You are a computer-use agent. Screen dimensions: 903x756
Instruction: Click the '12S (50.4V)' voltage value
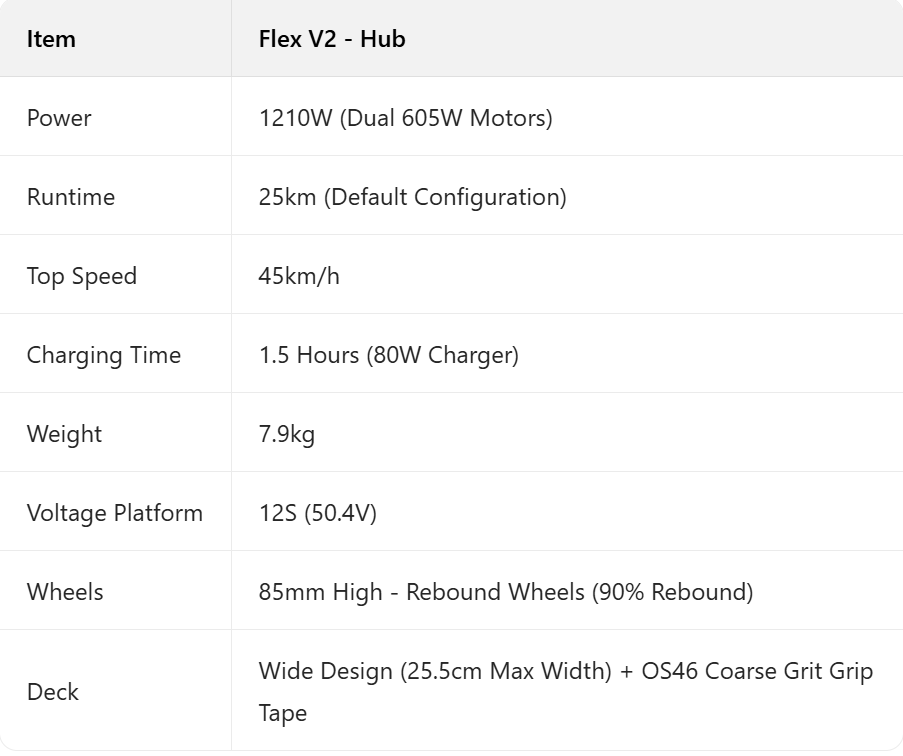(x=317, y=513)
